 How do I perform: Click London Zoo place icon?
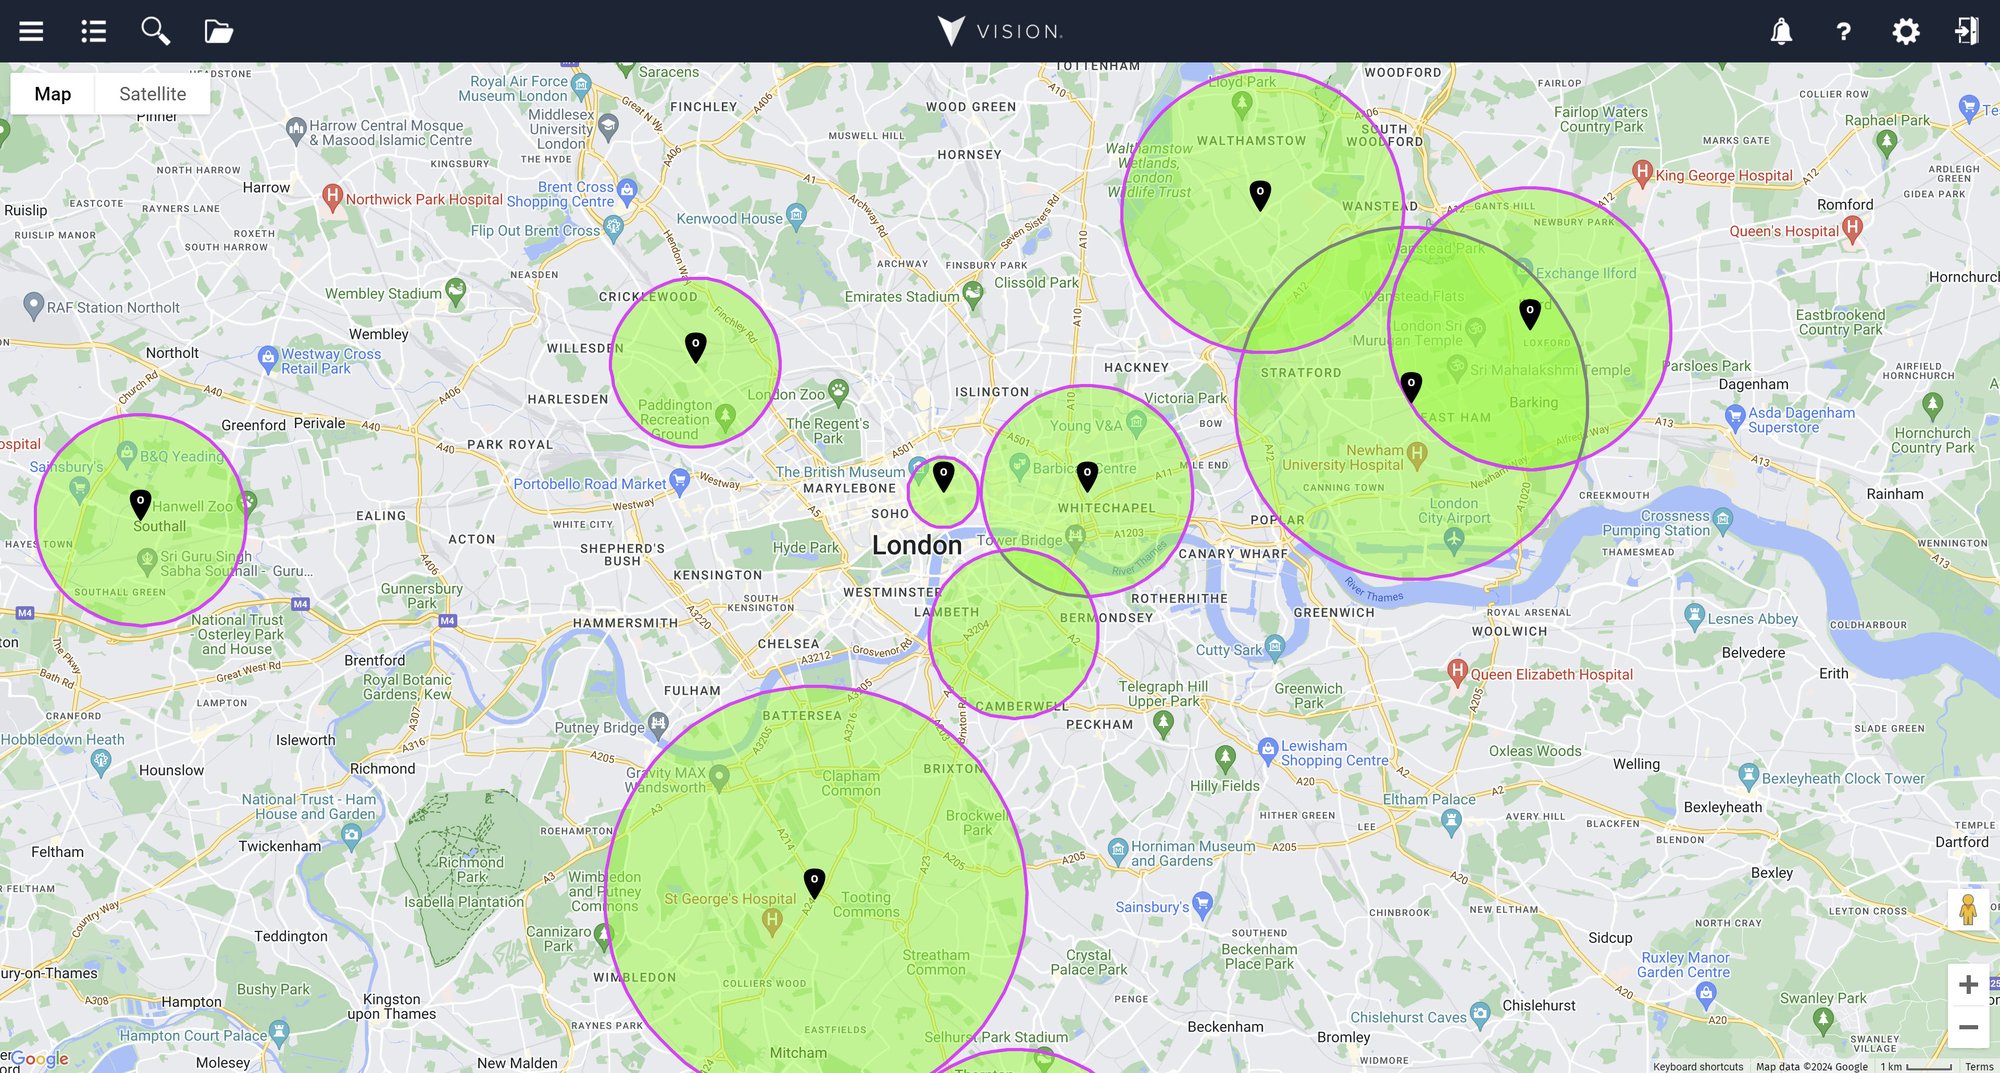(838, 392)
